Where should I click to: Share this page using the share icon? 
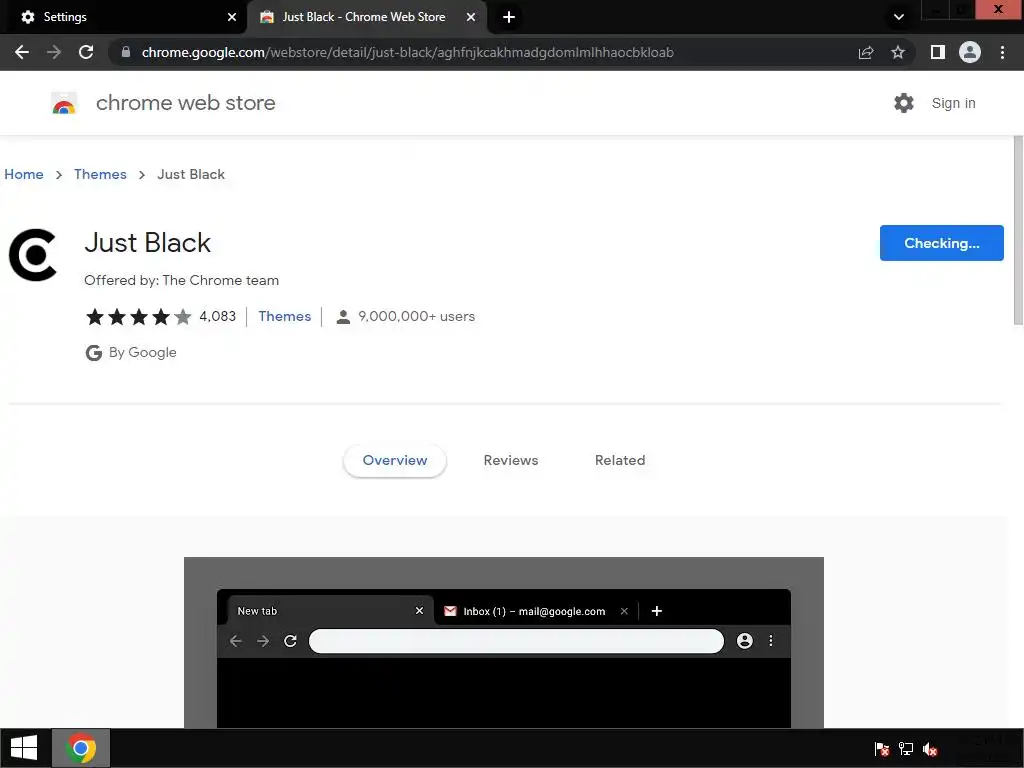click(866, 52)
